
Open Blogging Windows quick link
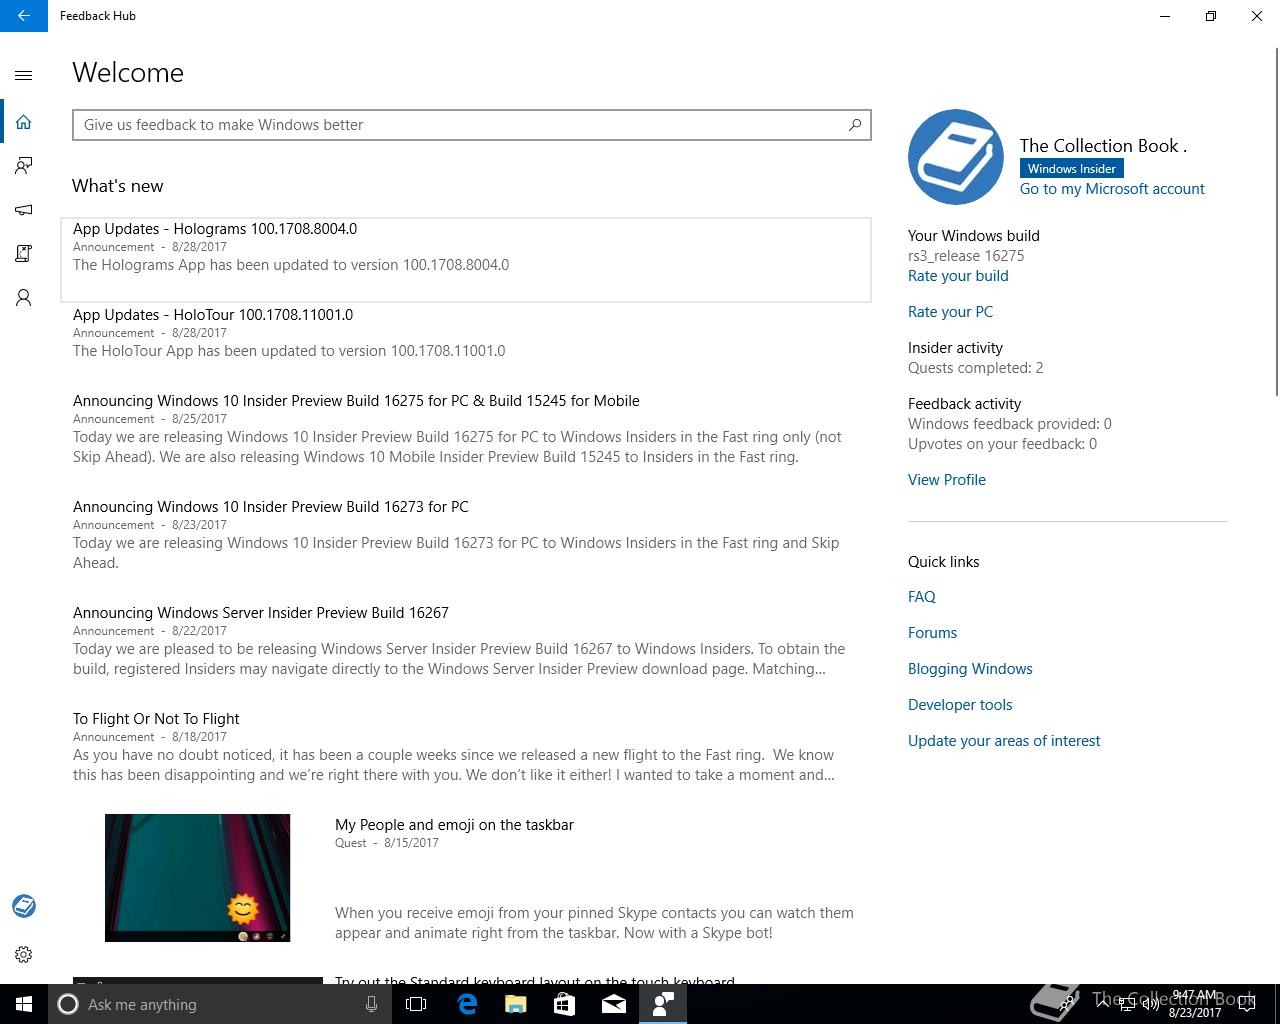[x=970, y=669]
